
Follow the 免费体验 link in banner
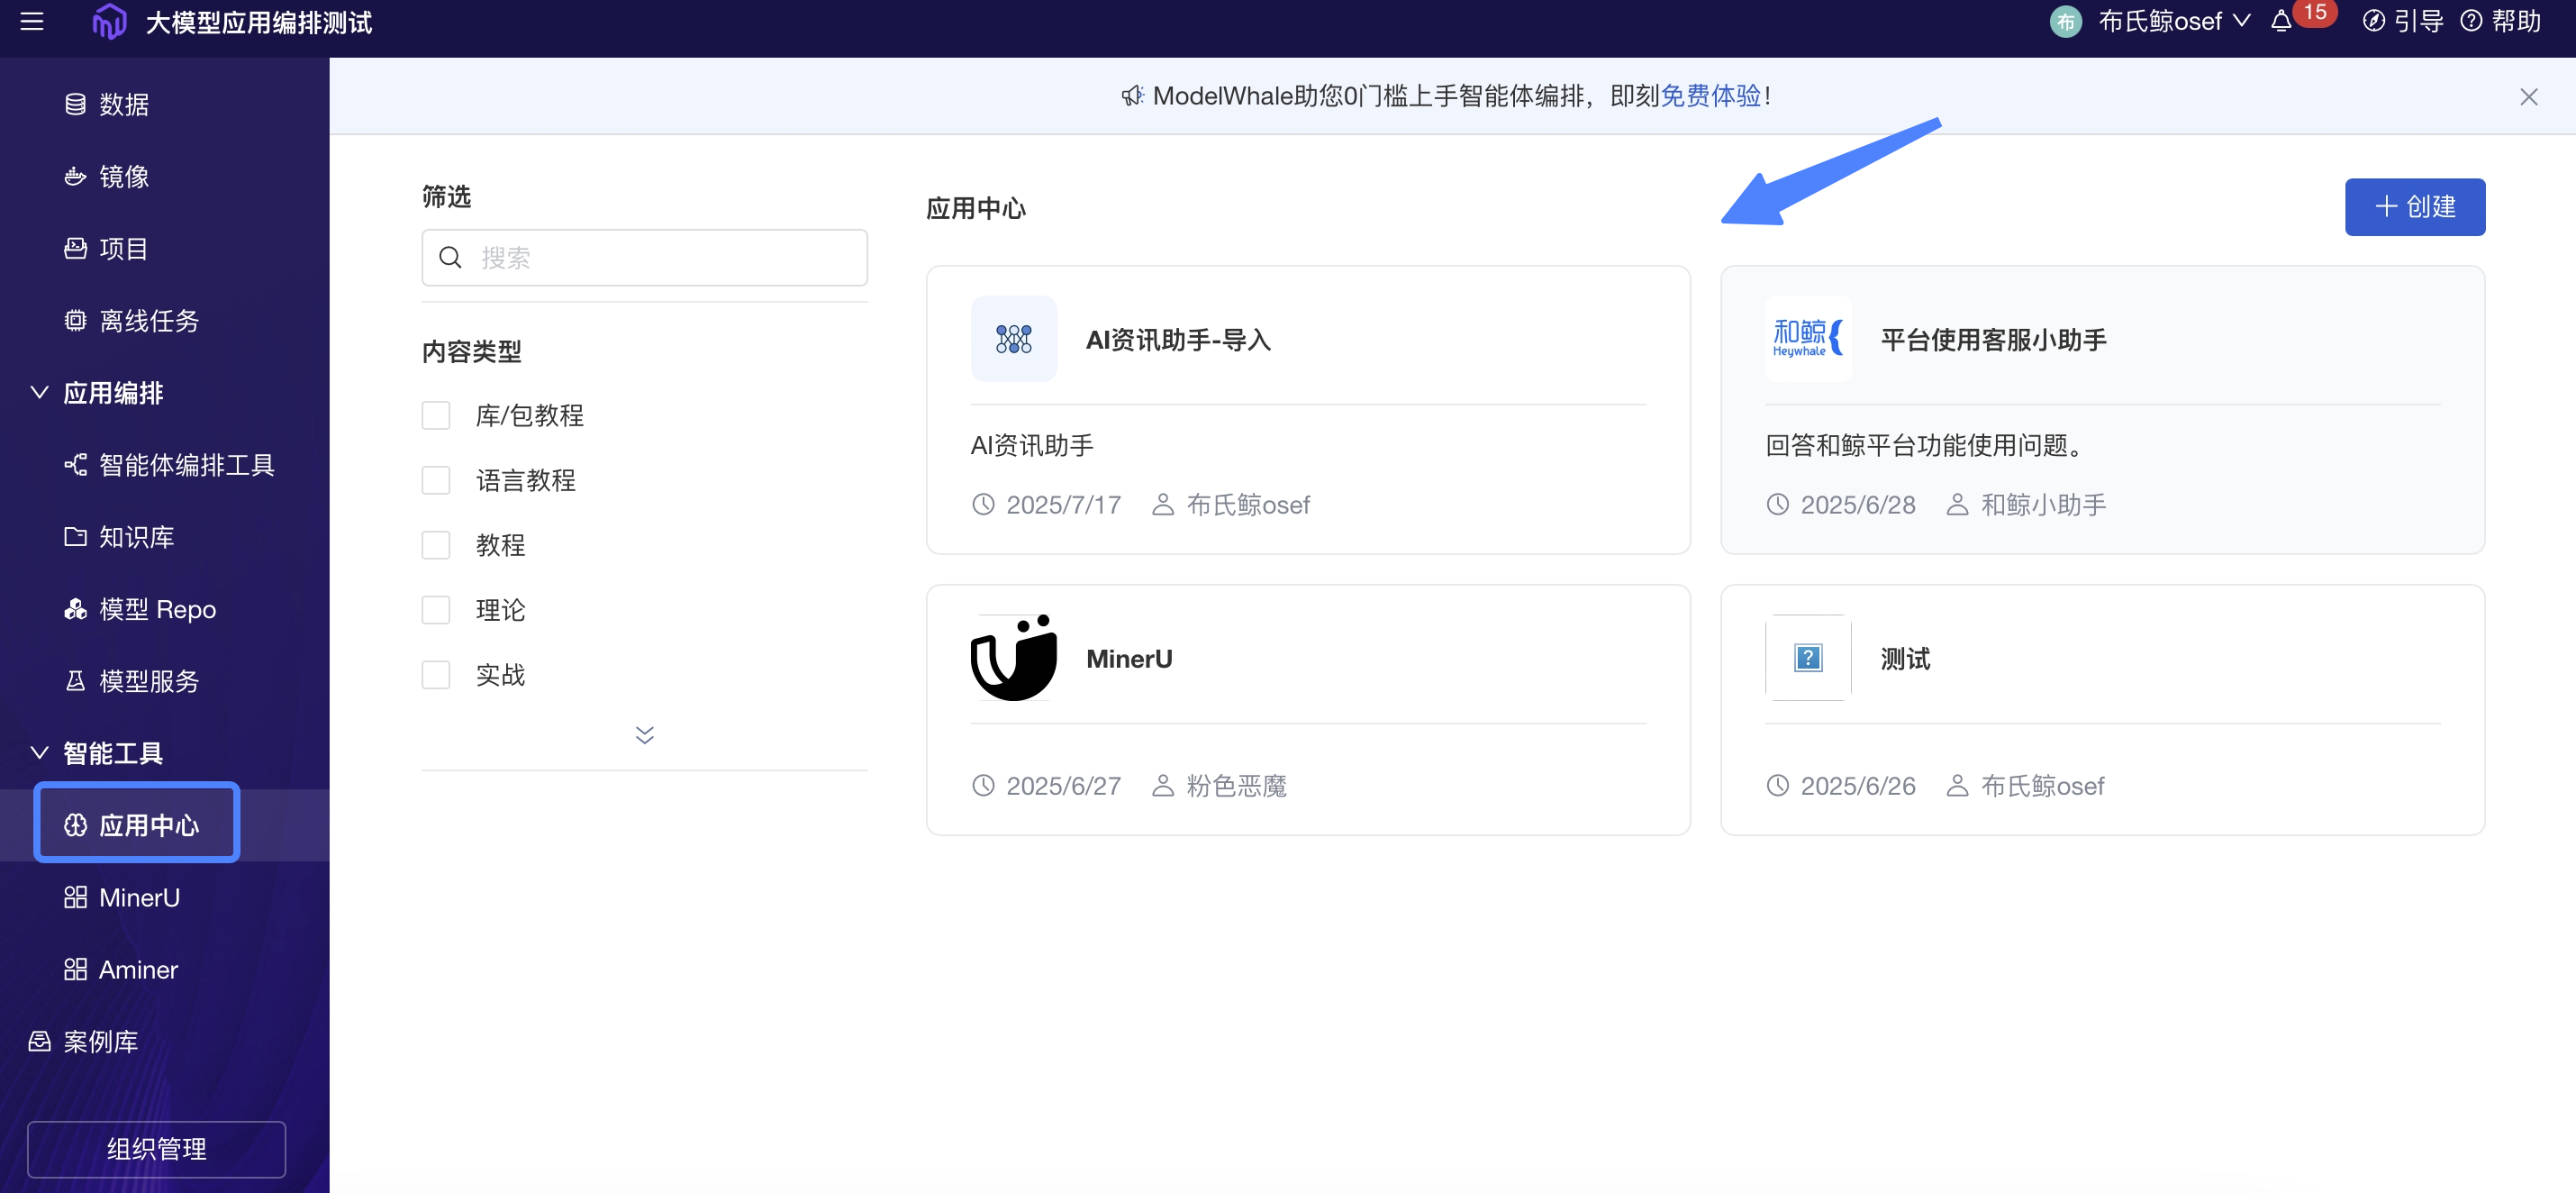(x=1710, y=96)
